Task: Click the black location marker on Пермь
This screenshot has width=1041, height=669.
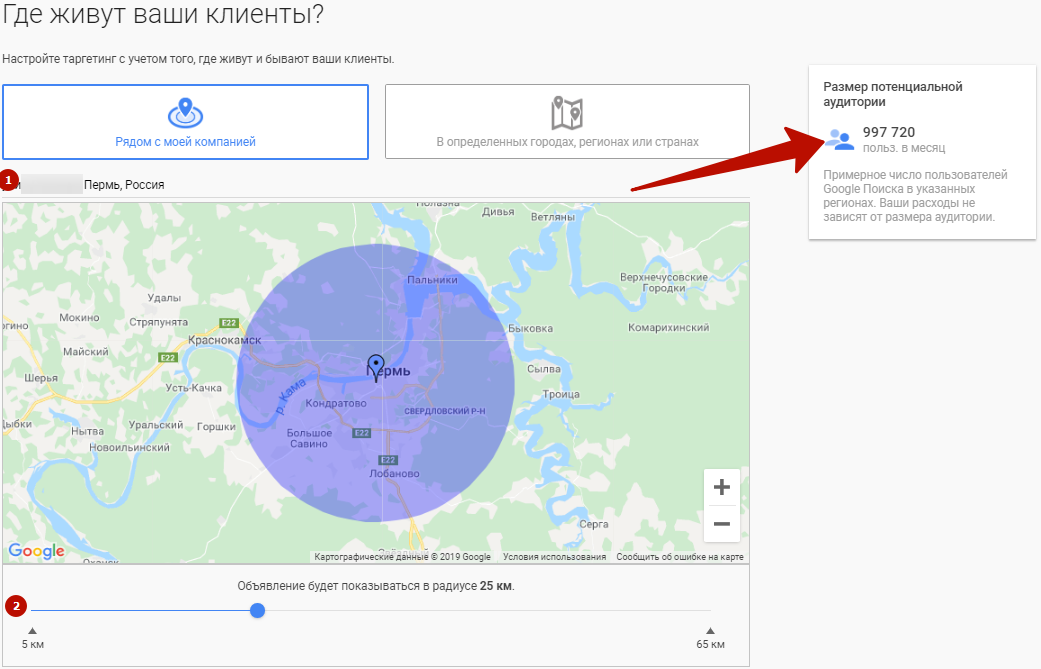Action: pyautogui.click(x=376, y=368)
